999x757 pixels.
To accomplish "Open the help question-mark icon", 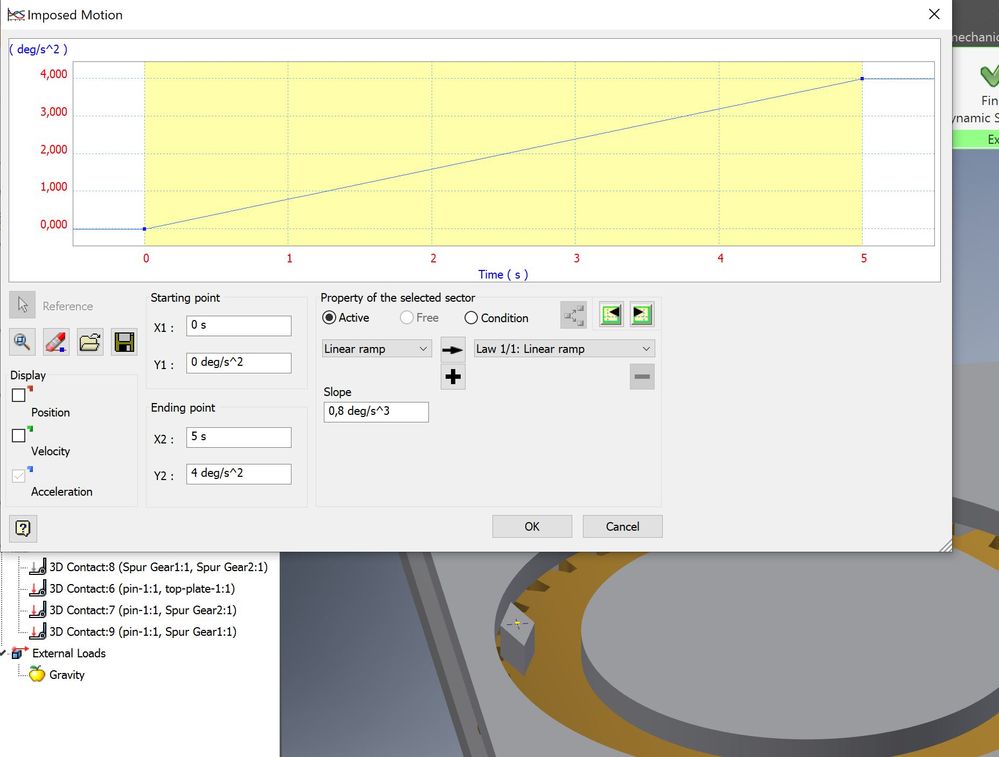I will pos(23,528).
